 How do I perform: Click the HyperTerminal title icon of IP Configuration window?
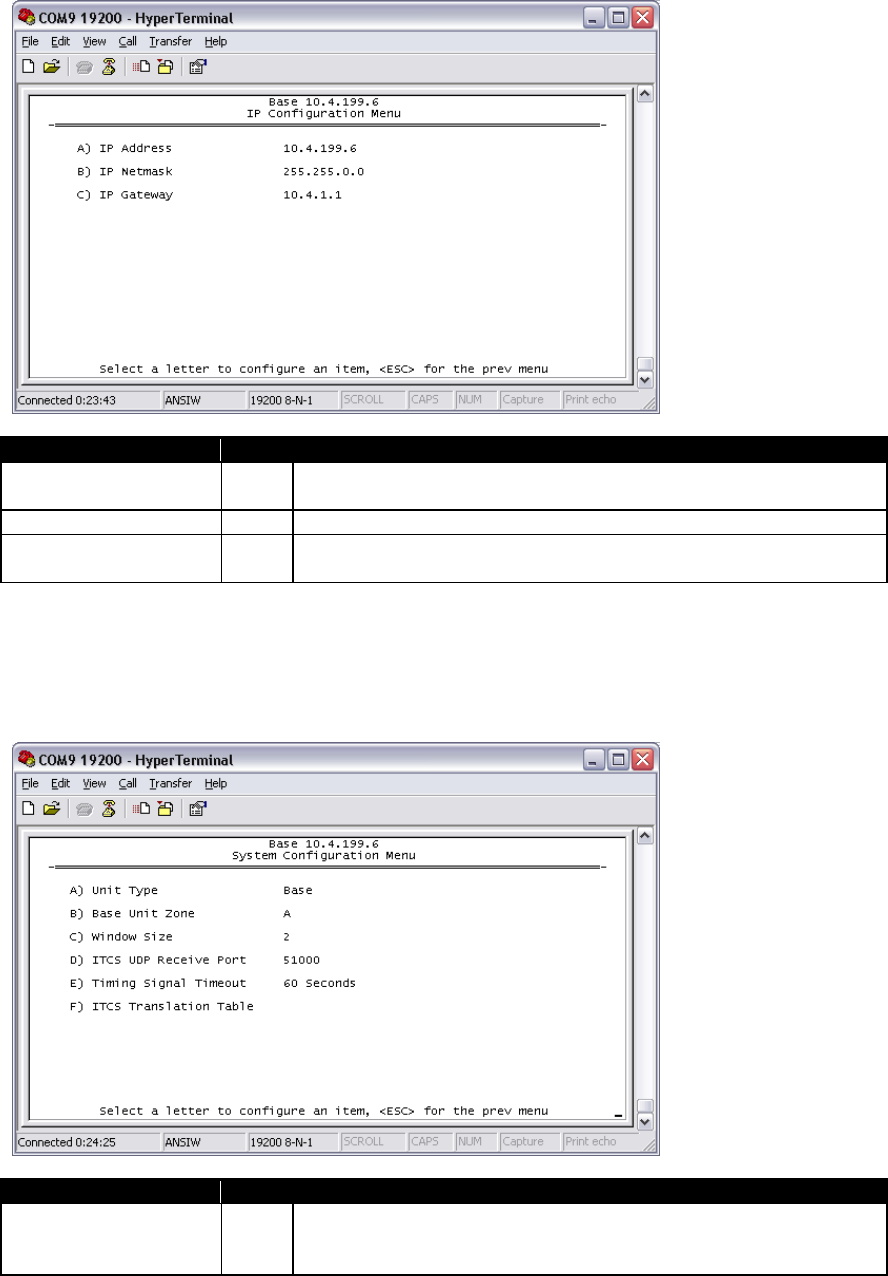(27, 18)
